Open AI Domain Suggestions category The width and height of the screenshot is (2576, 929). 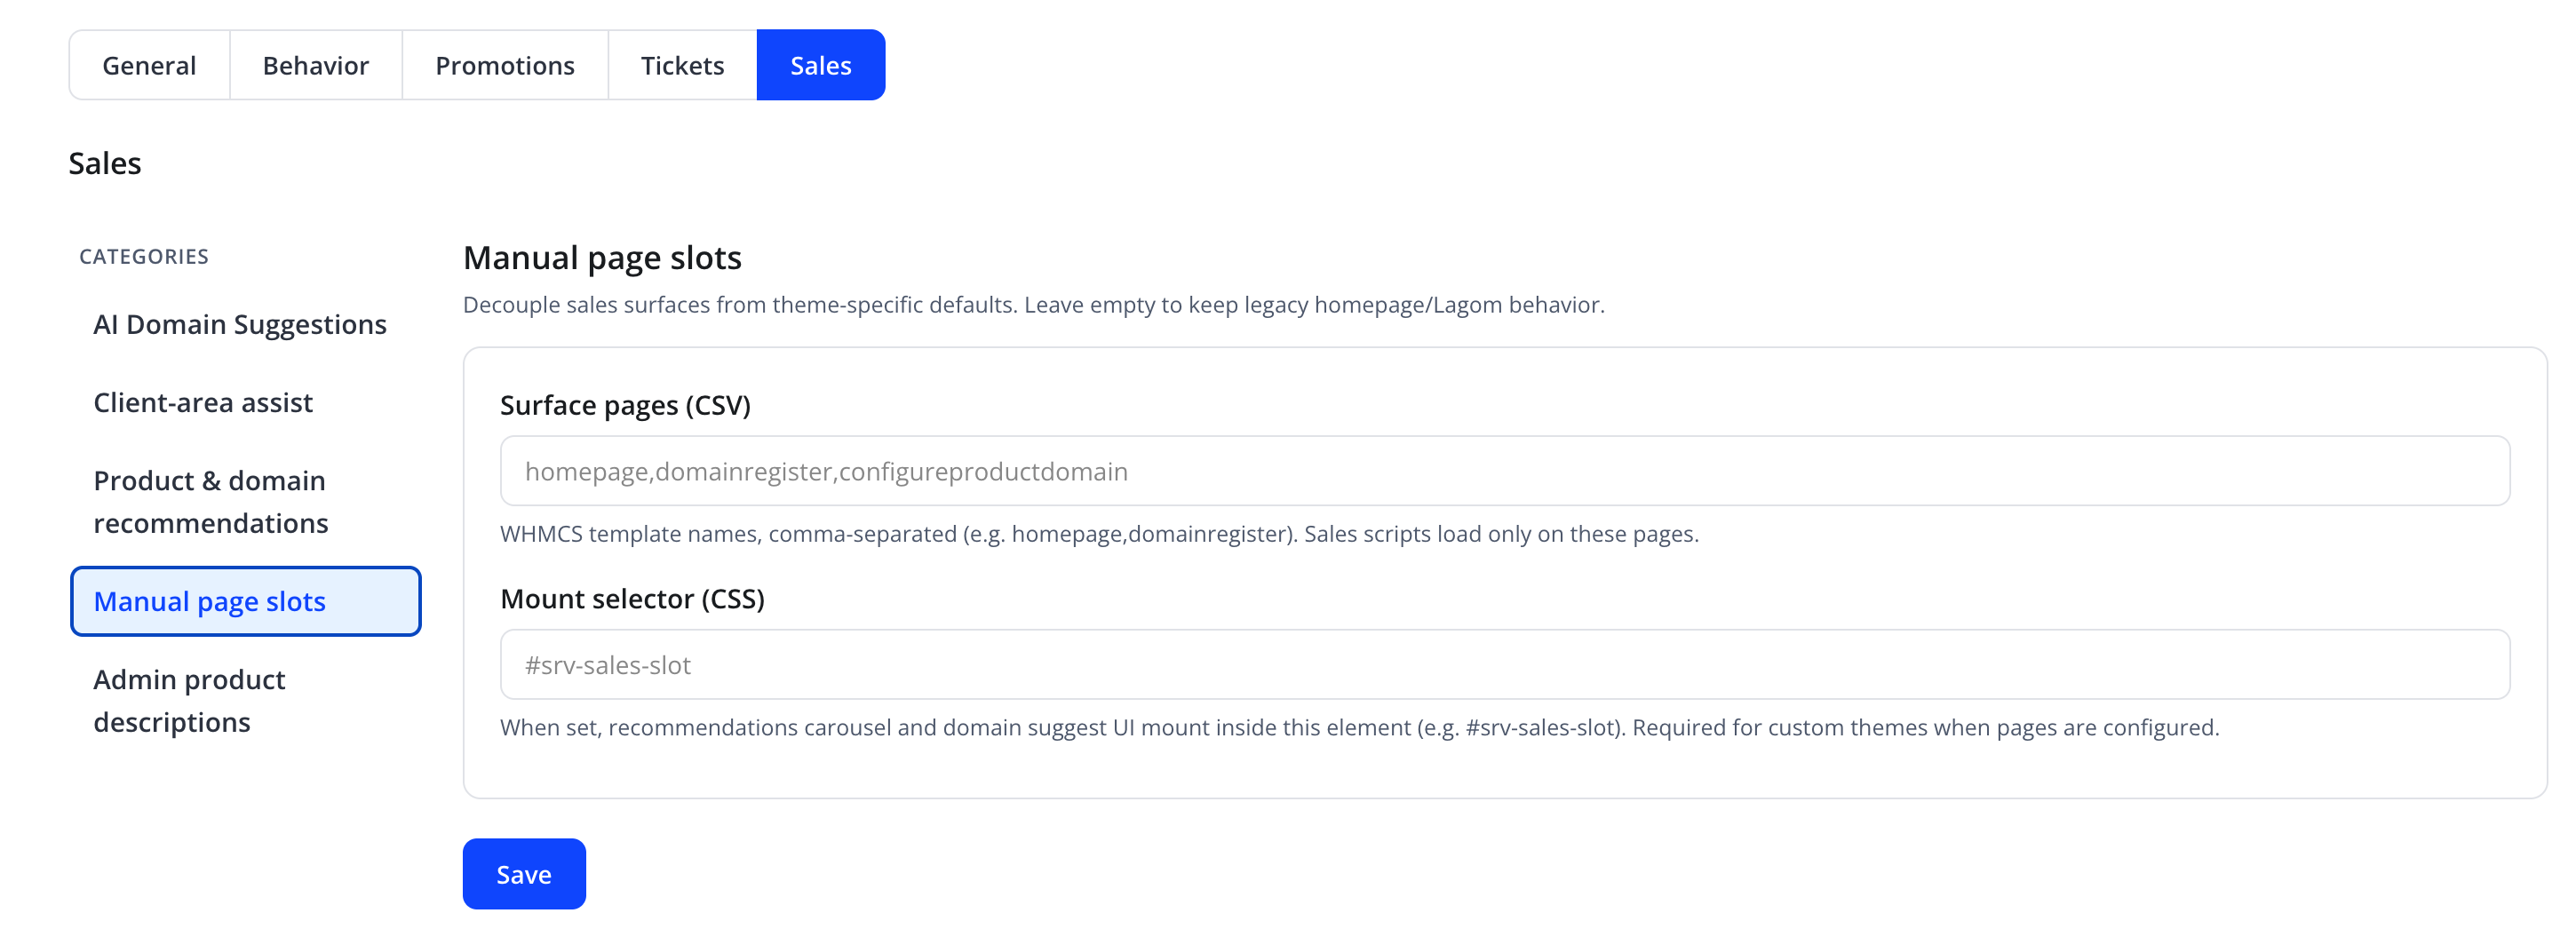(x=246, y=324)
